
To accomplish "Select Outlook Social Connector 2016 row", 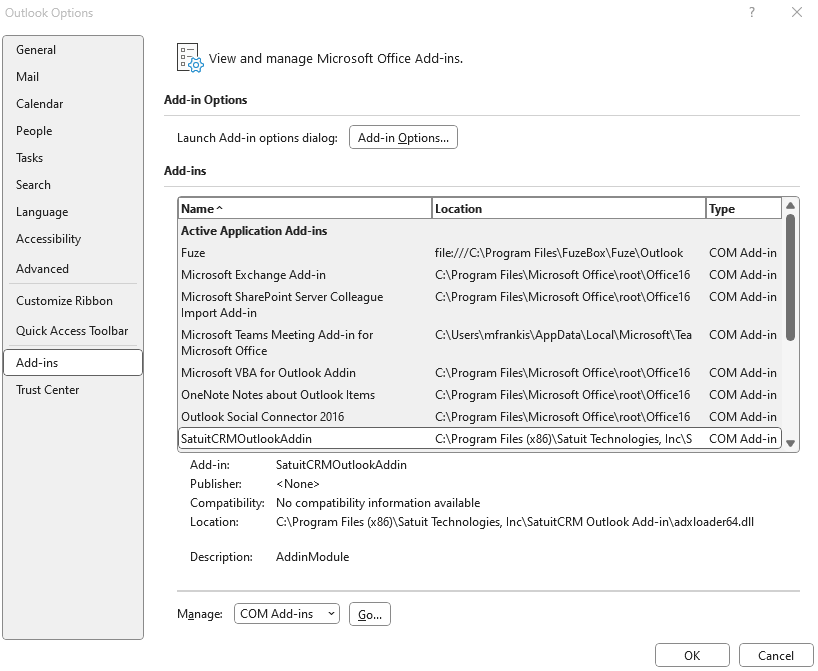I will 480,417.
